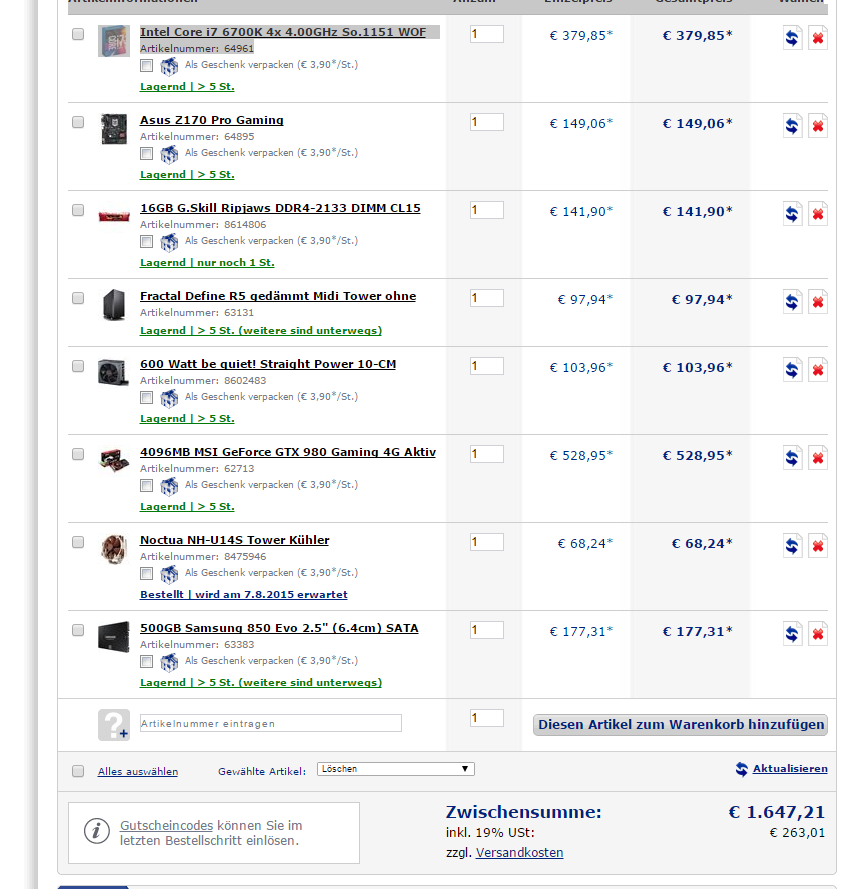
Task: Select the G.Skill Ripjaws row checkbox
Action: (78, 210)
